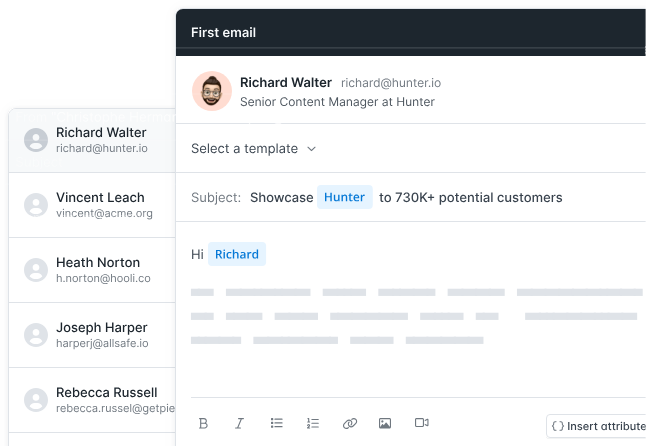This screenshot has height=446, width=646.
Task: Click into the email body placeholder text
Action: click(x=416, y=316)
